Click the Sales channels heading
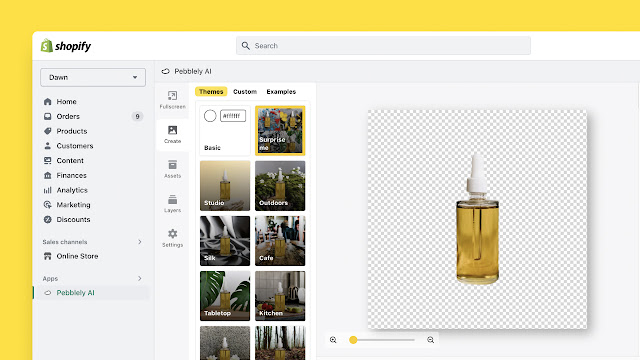Screen dimensions: 640x360 [x=65, y=242]
